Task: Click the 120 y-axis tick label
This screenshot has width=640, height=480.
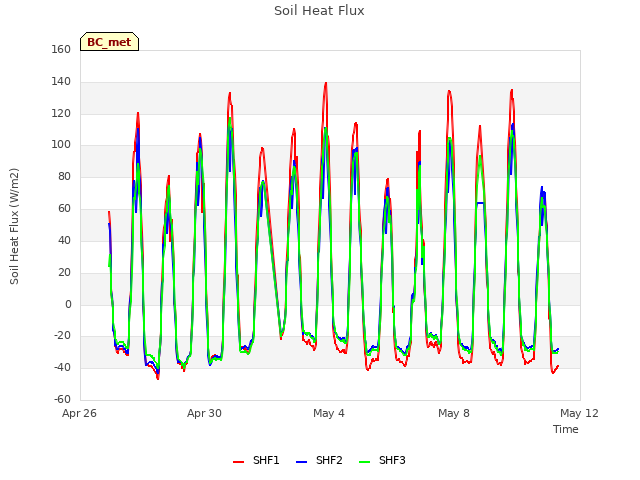Action: click(61, 113)
